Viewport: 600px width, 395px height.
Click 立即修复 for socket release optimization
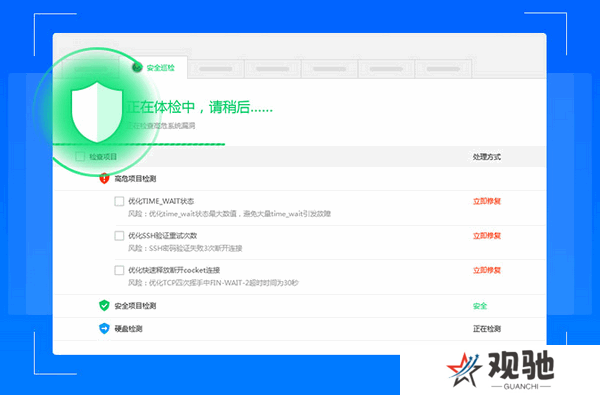pyautogui.click(x=487, y=270)
